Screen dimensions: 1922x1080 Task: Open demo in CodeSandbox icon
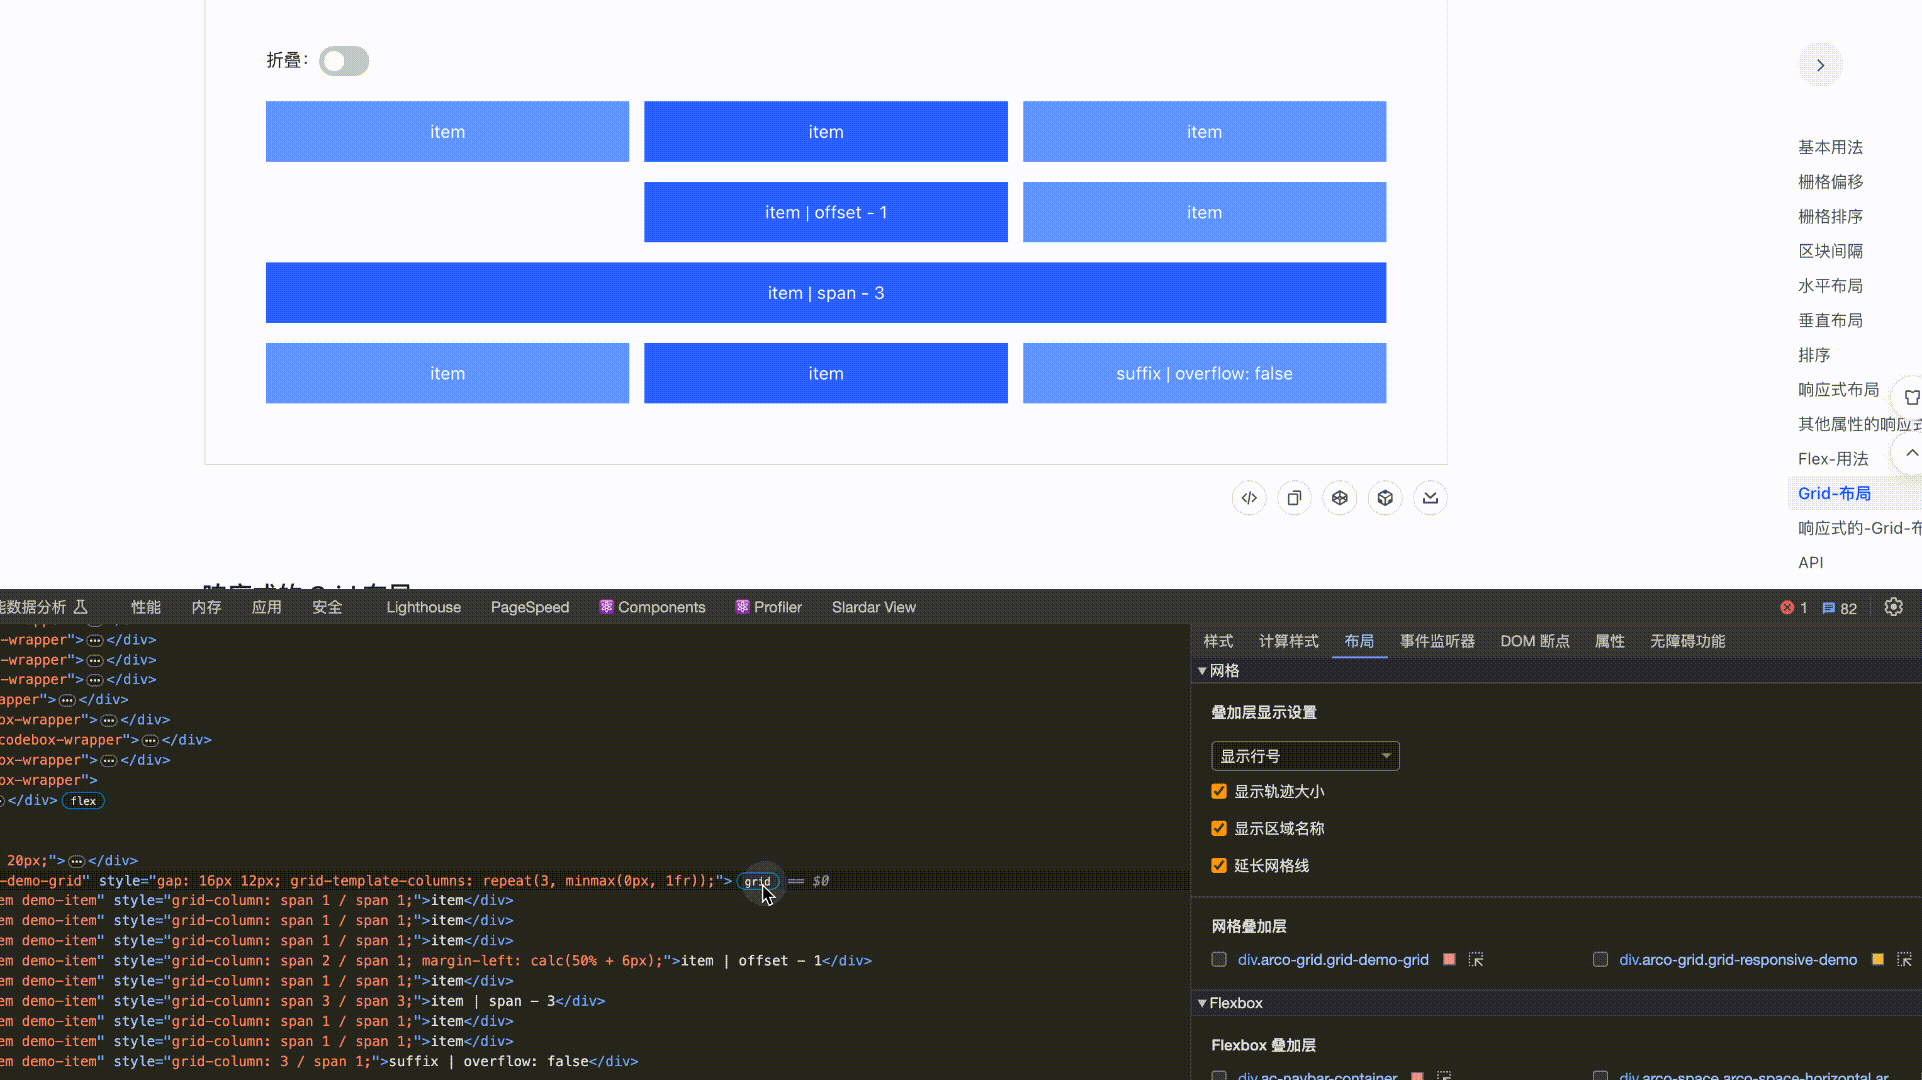coord(1385,498)
